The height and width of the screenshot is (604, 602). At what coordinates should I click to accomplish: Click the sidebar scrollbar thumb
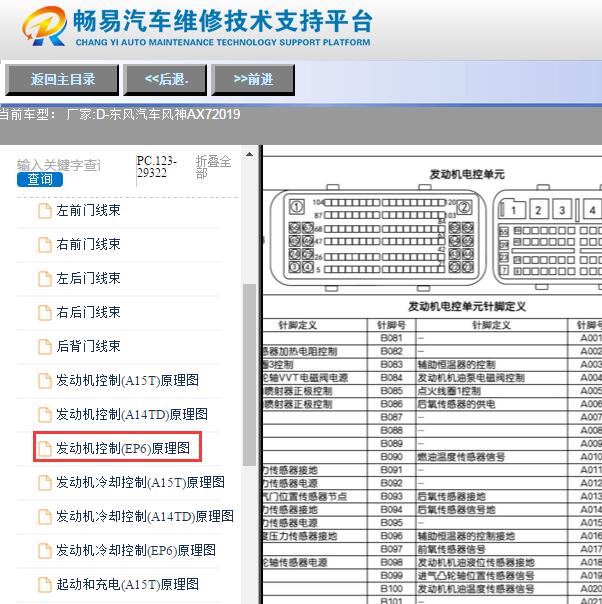pyautogui.click(x=250, y=374)
